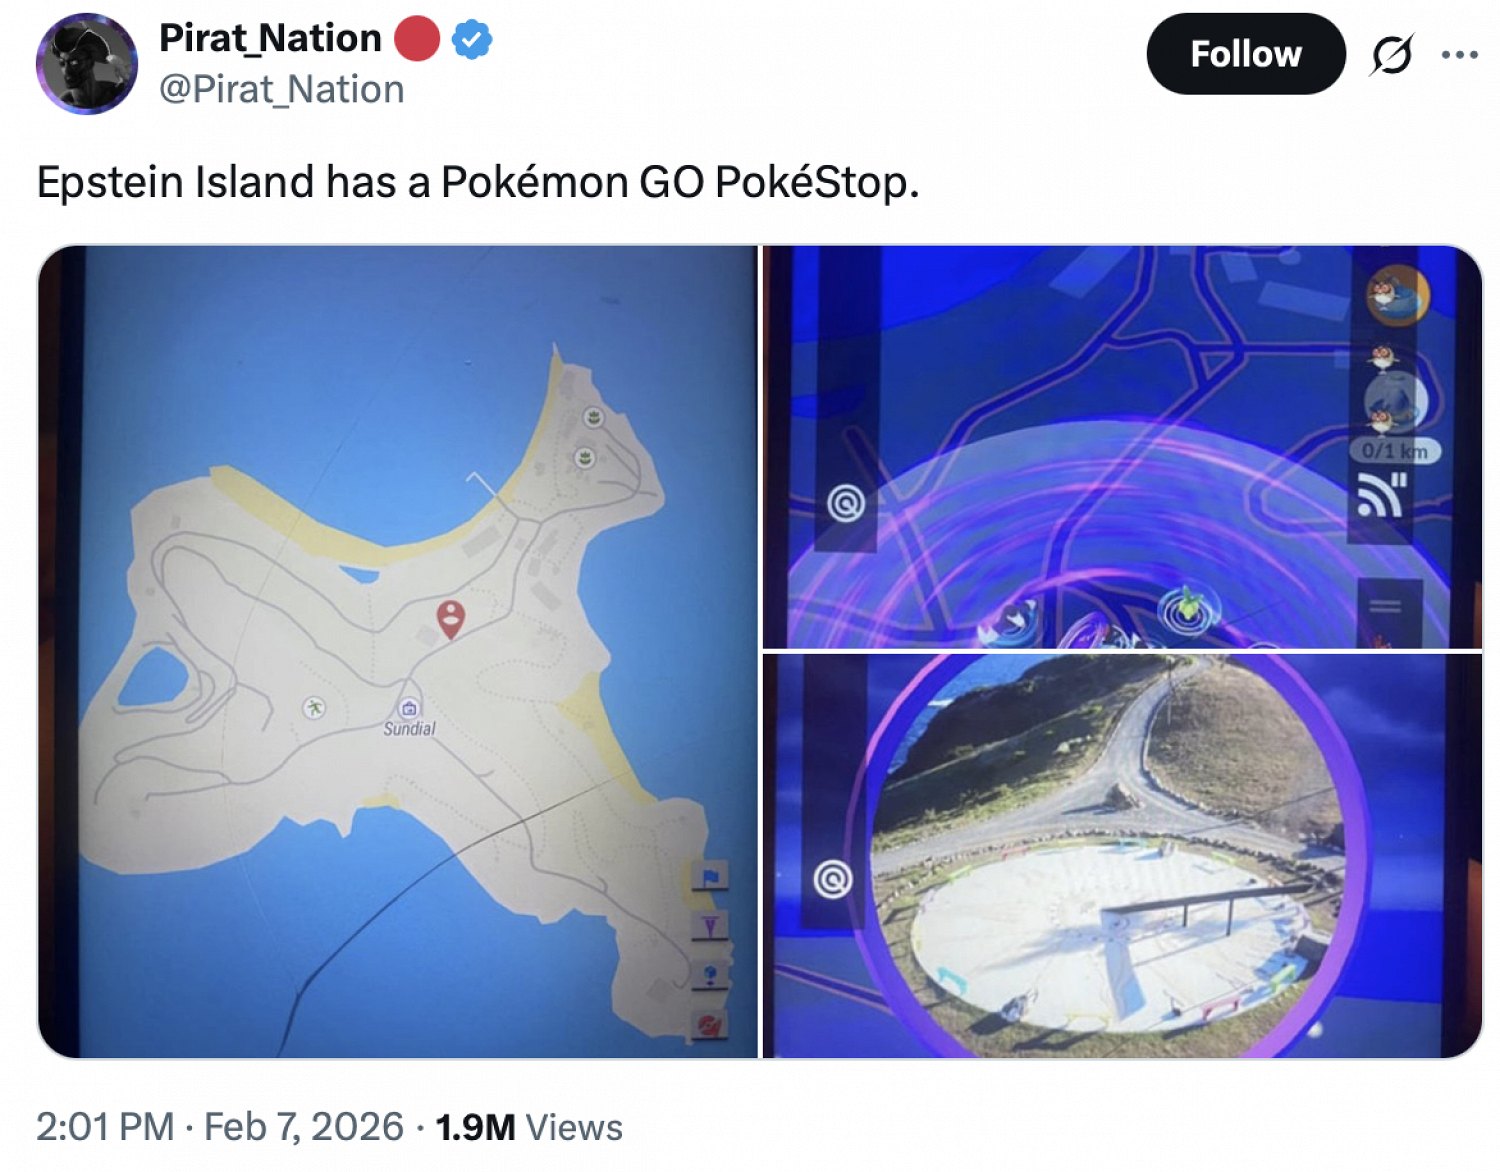
Task: Open the @Pirat_Nation handle link
Action: (x=282, y=90)
